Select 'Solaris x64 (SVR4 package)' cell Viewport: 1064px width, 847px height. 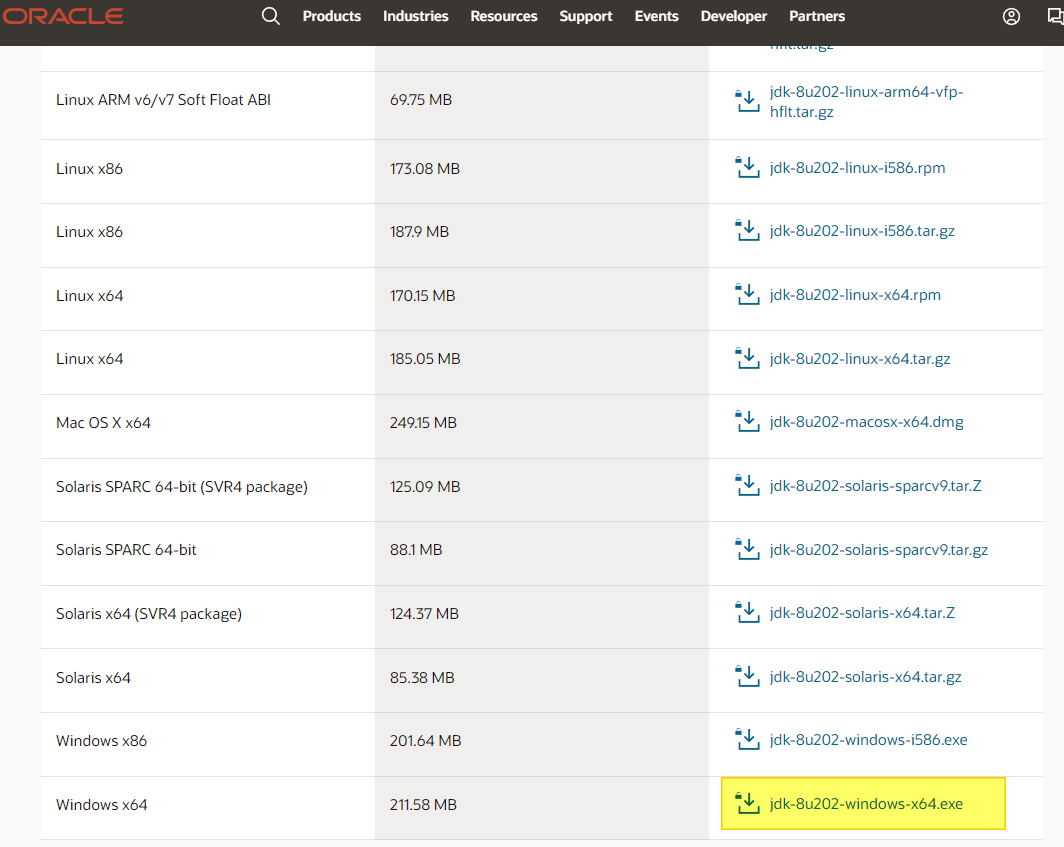[208, 617]
